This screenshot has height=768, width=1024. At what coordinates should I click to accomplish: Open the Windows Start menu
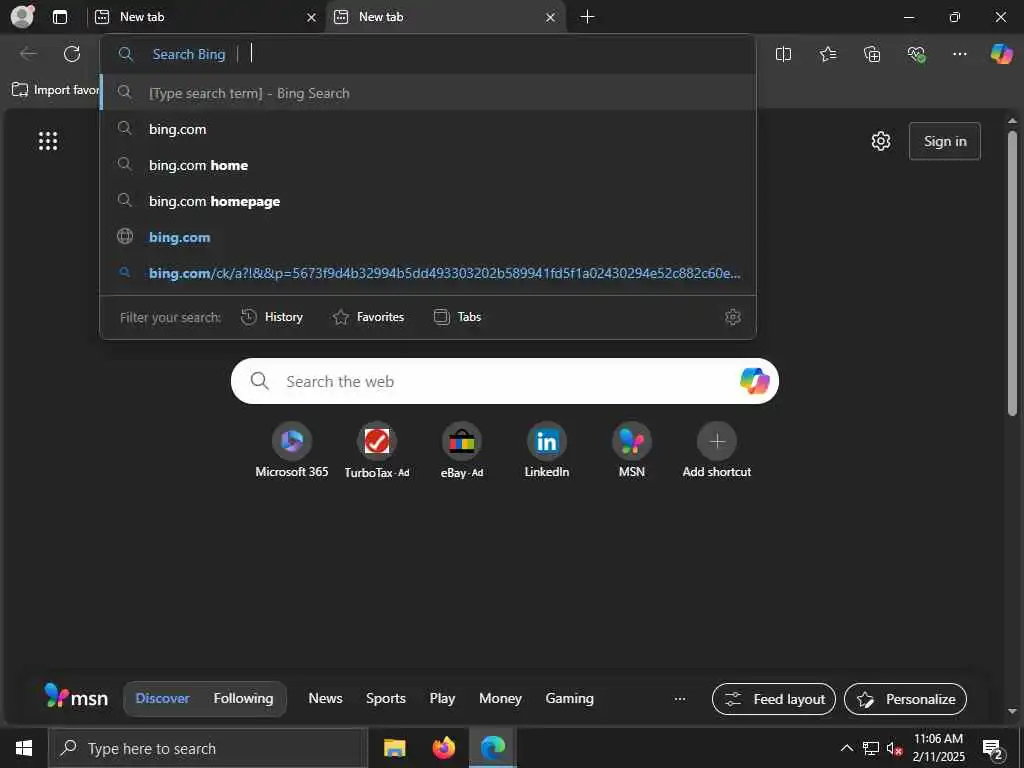(24, 748)
